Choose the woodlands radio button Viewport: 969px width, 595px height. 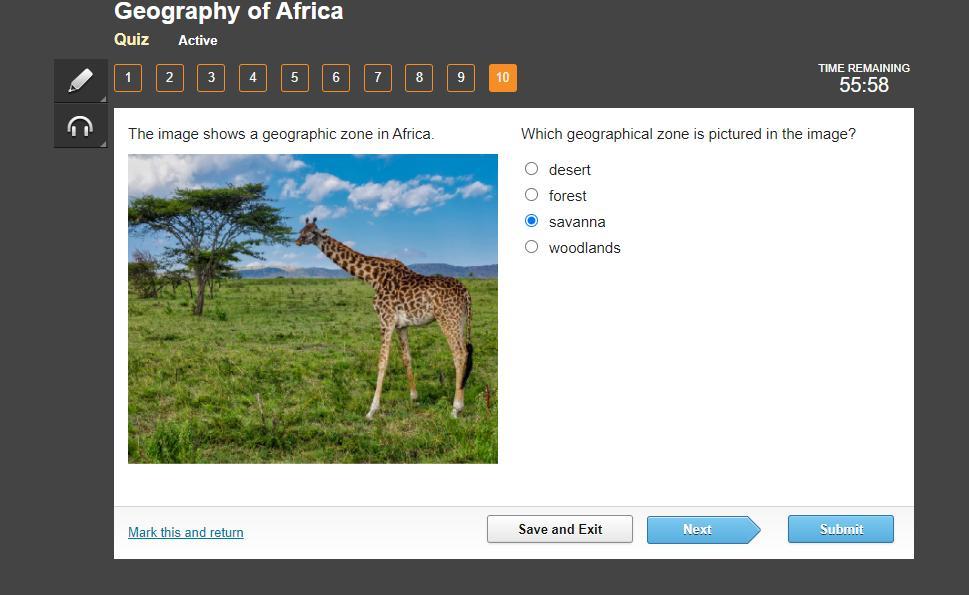(x=532, y=247)
